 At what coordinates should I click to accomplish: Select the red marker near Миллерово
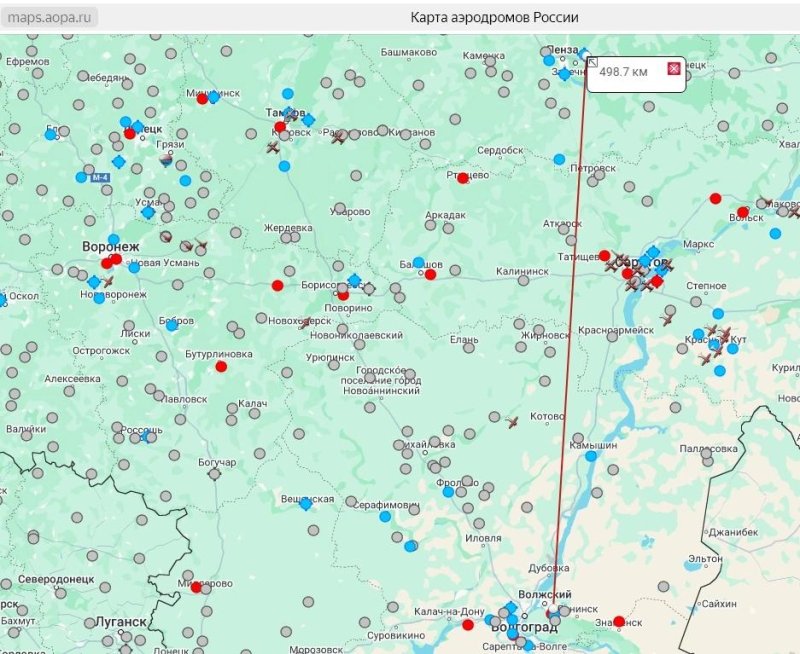195,585
